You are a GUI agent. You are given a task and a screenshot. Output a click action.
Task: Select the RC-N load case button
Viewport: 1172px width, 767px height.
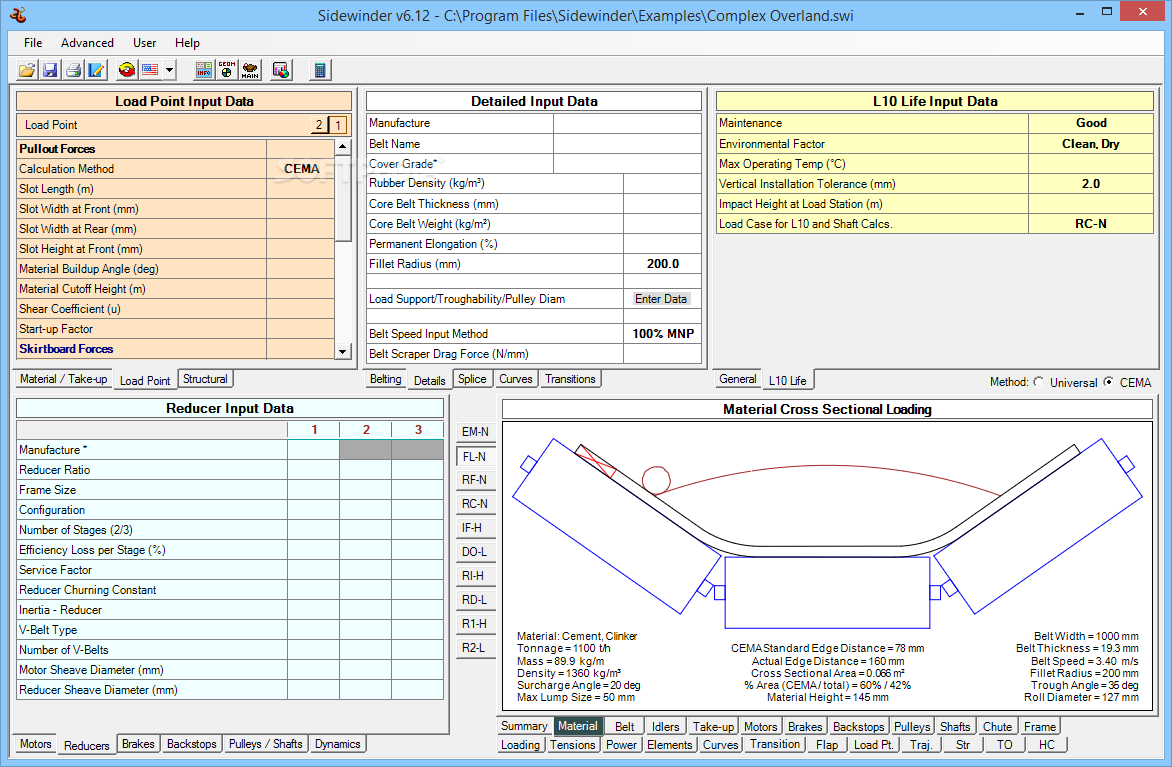[x=475, y=503]
